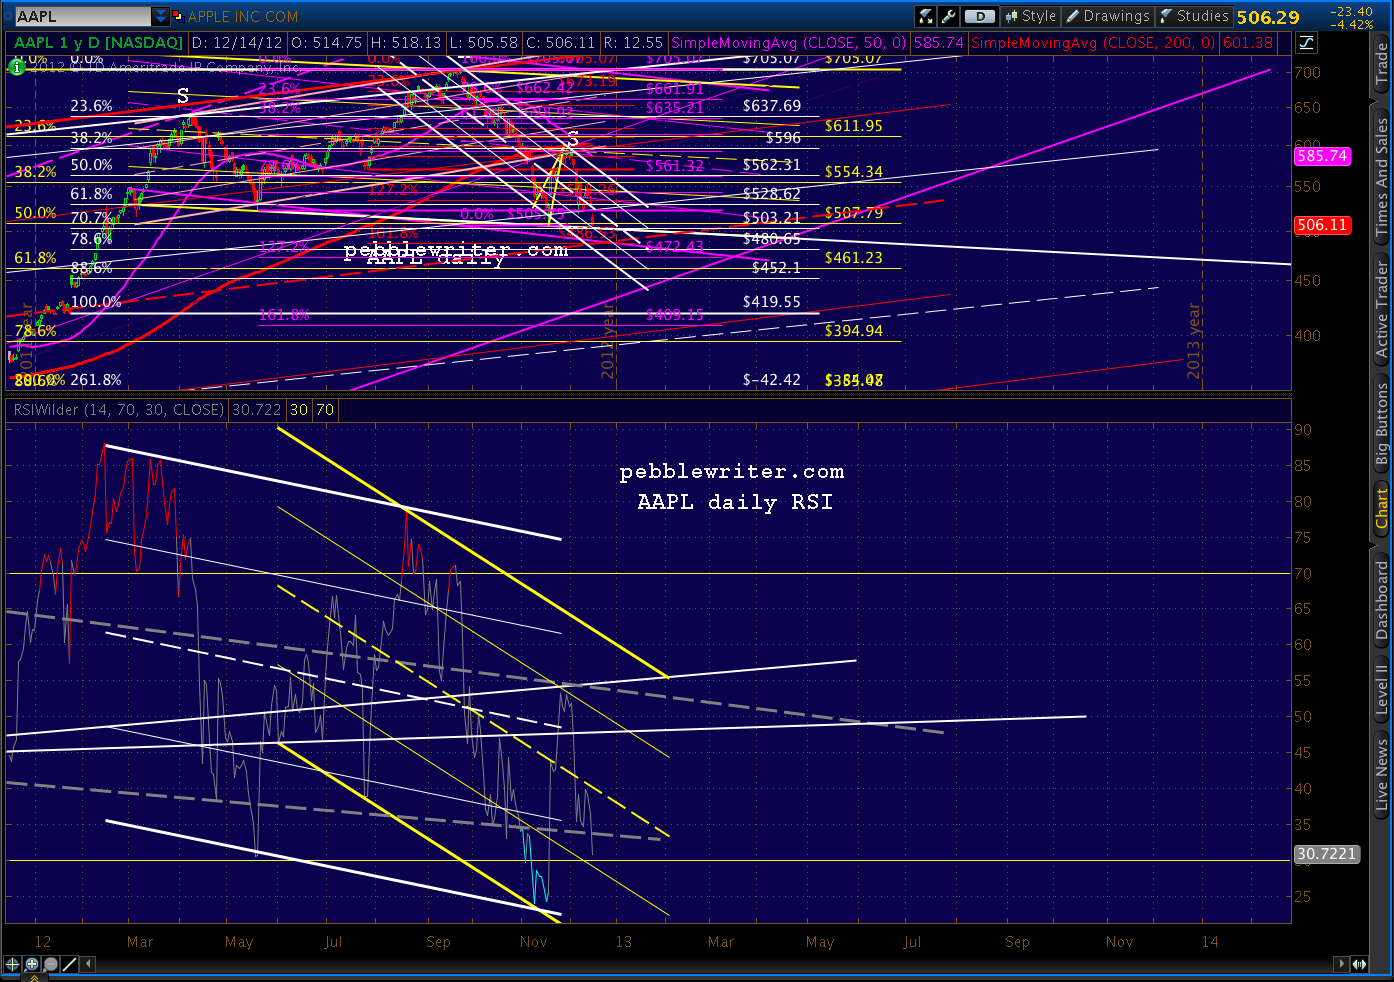The height and width of the screenshot is (982, 1394).
Task: Select the Chart sidebar tab
Action: click(1382, 508)
